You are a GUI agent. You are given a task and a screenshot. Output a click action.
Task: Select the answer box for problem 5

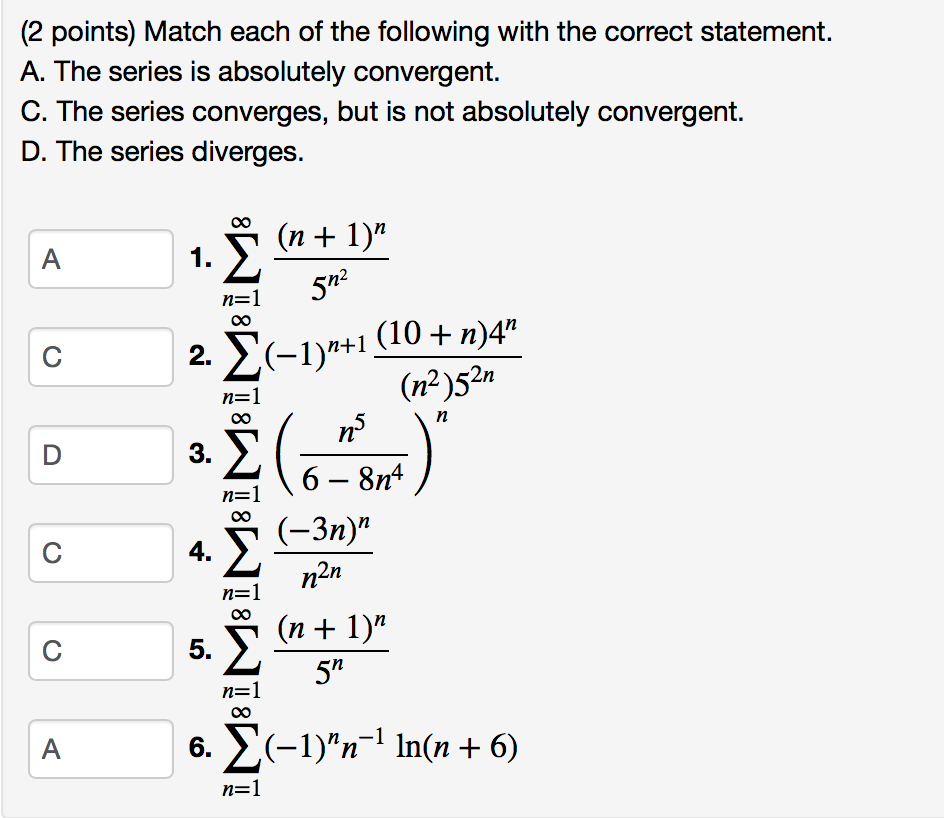point(100,651)
